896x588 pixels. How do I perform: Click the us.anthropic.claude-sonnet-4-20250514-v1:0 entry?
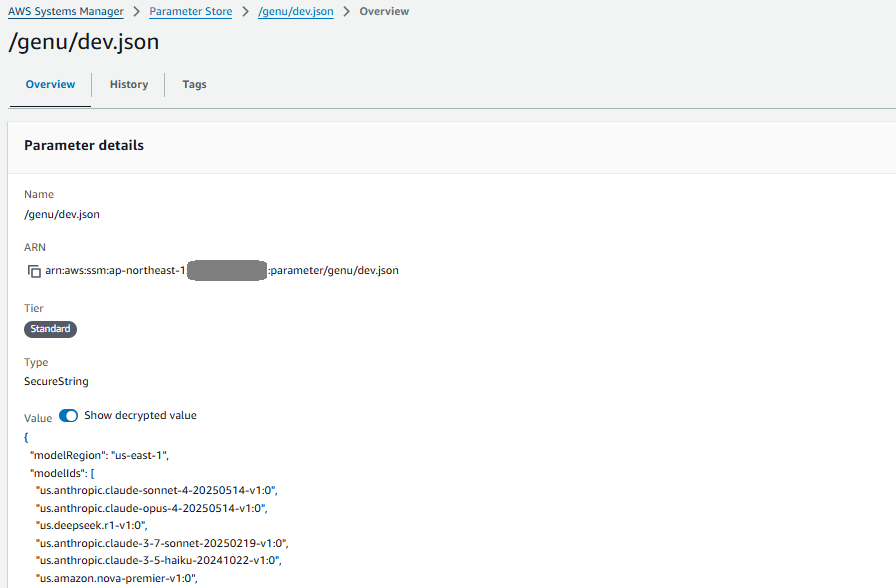coord(157,490)
